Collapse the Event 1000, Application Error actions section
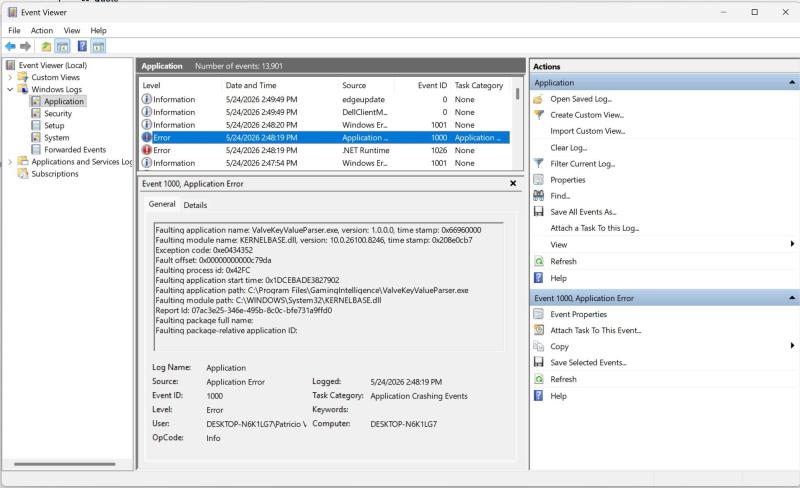Screen dimensions: 800x488 coord(792,298)
